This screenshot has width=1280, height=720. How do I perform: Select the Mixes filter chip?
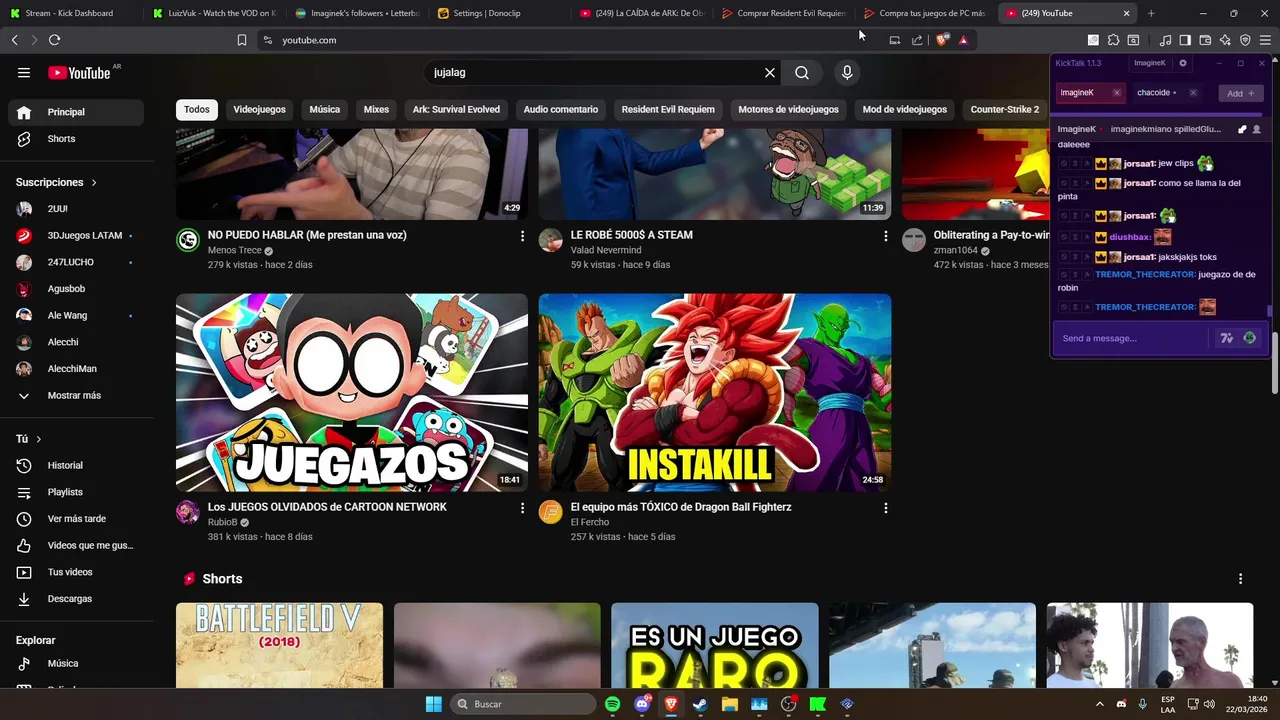[376, 110]
